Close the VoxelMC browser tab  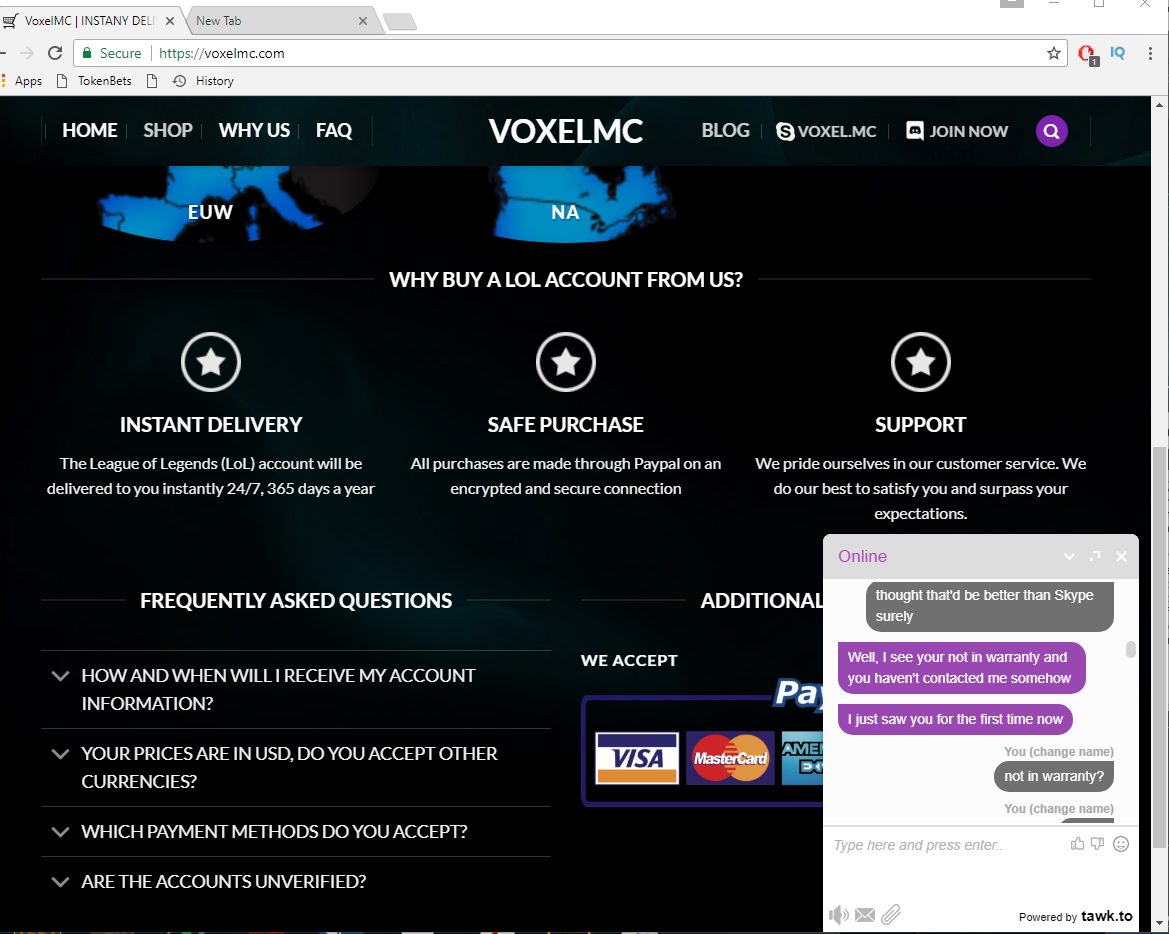(x=170, y=21)
